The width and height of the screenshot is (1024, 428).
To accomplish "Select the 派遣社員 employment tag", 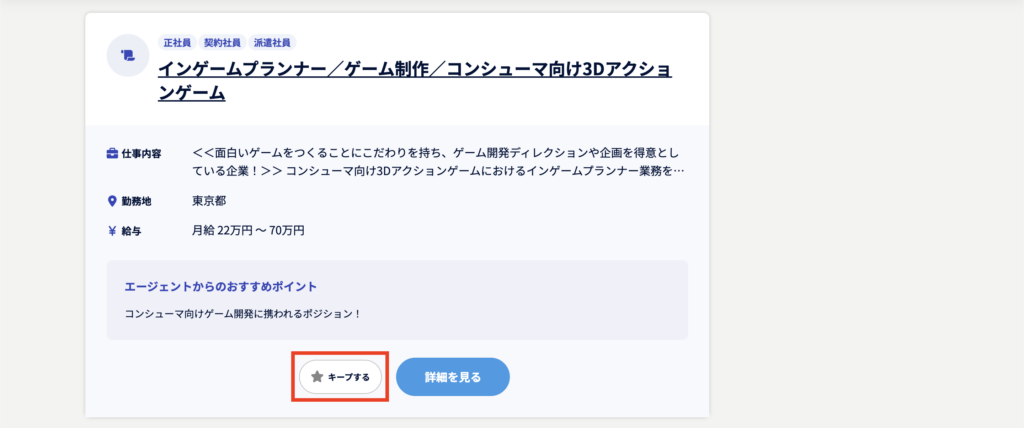I will pos(269,43).
